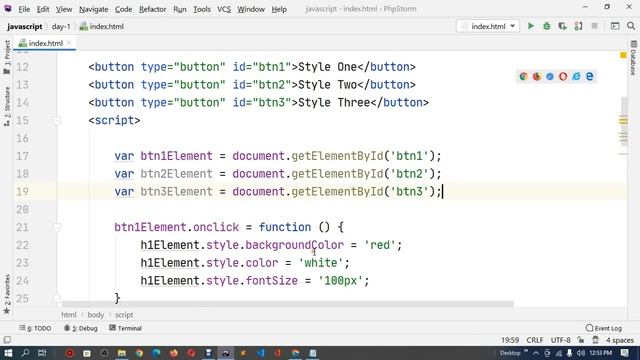Open the Help menu
640x360 pixels.
tap(279, 9)
